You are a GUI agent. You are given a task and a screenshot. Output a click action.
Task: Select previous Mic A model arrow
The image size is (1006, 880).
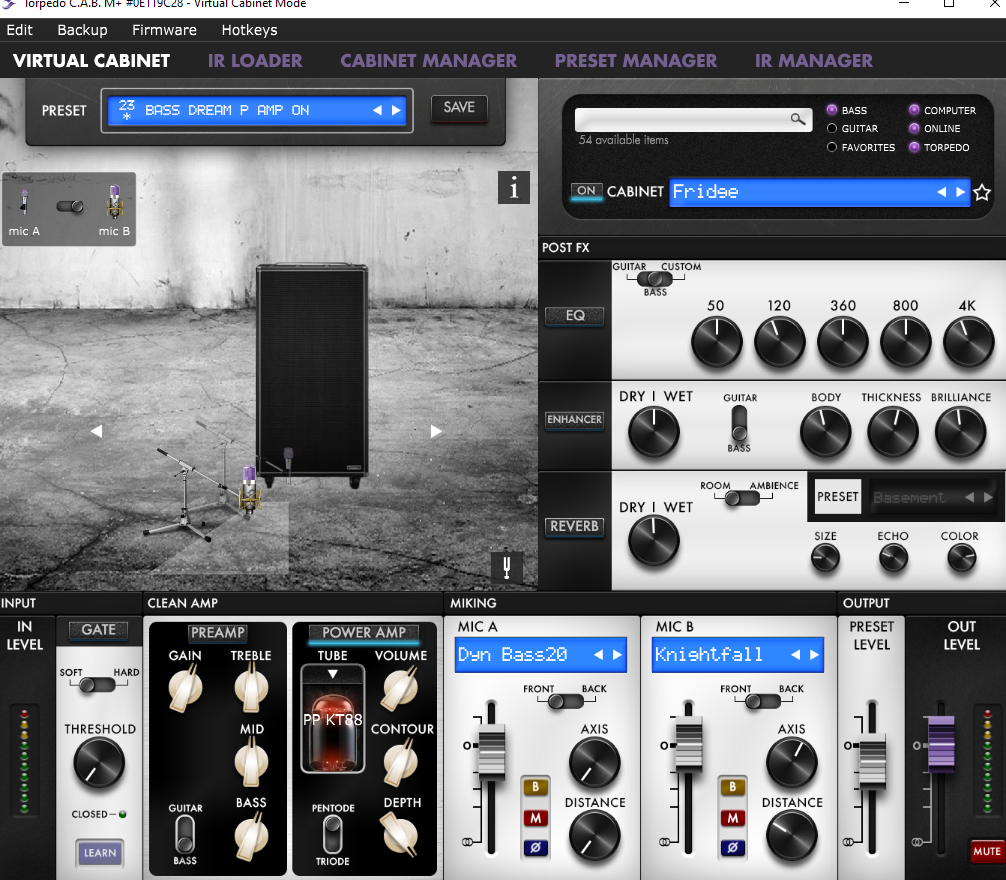[598, 654]
